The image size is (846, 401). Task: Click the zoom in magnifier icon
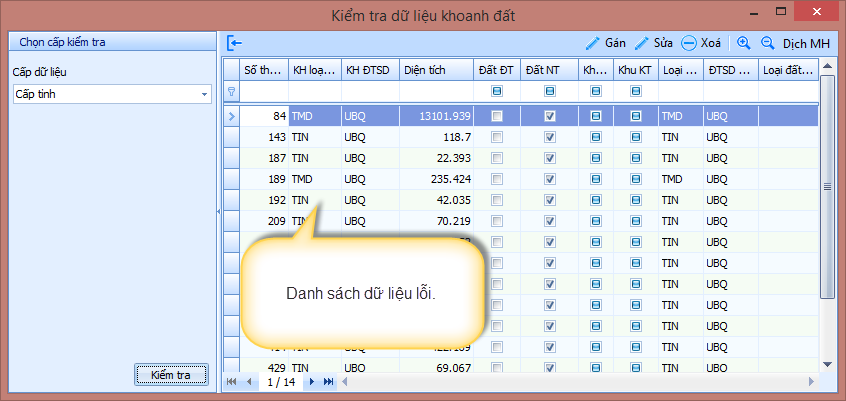coord(743,43)
